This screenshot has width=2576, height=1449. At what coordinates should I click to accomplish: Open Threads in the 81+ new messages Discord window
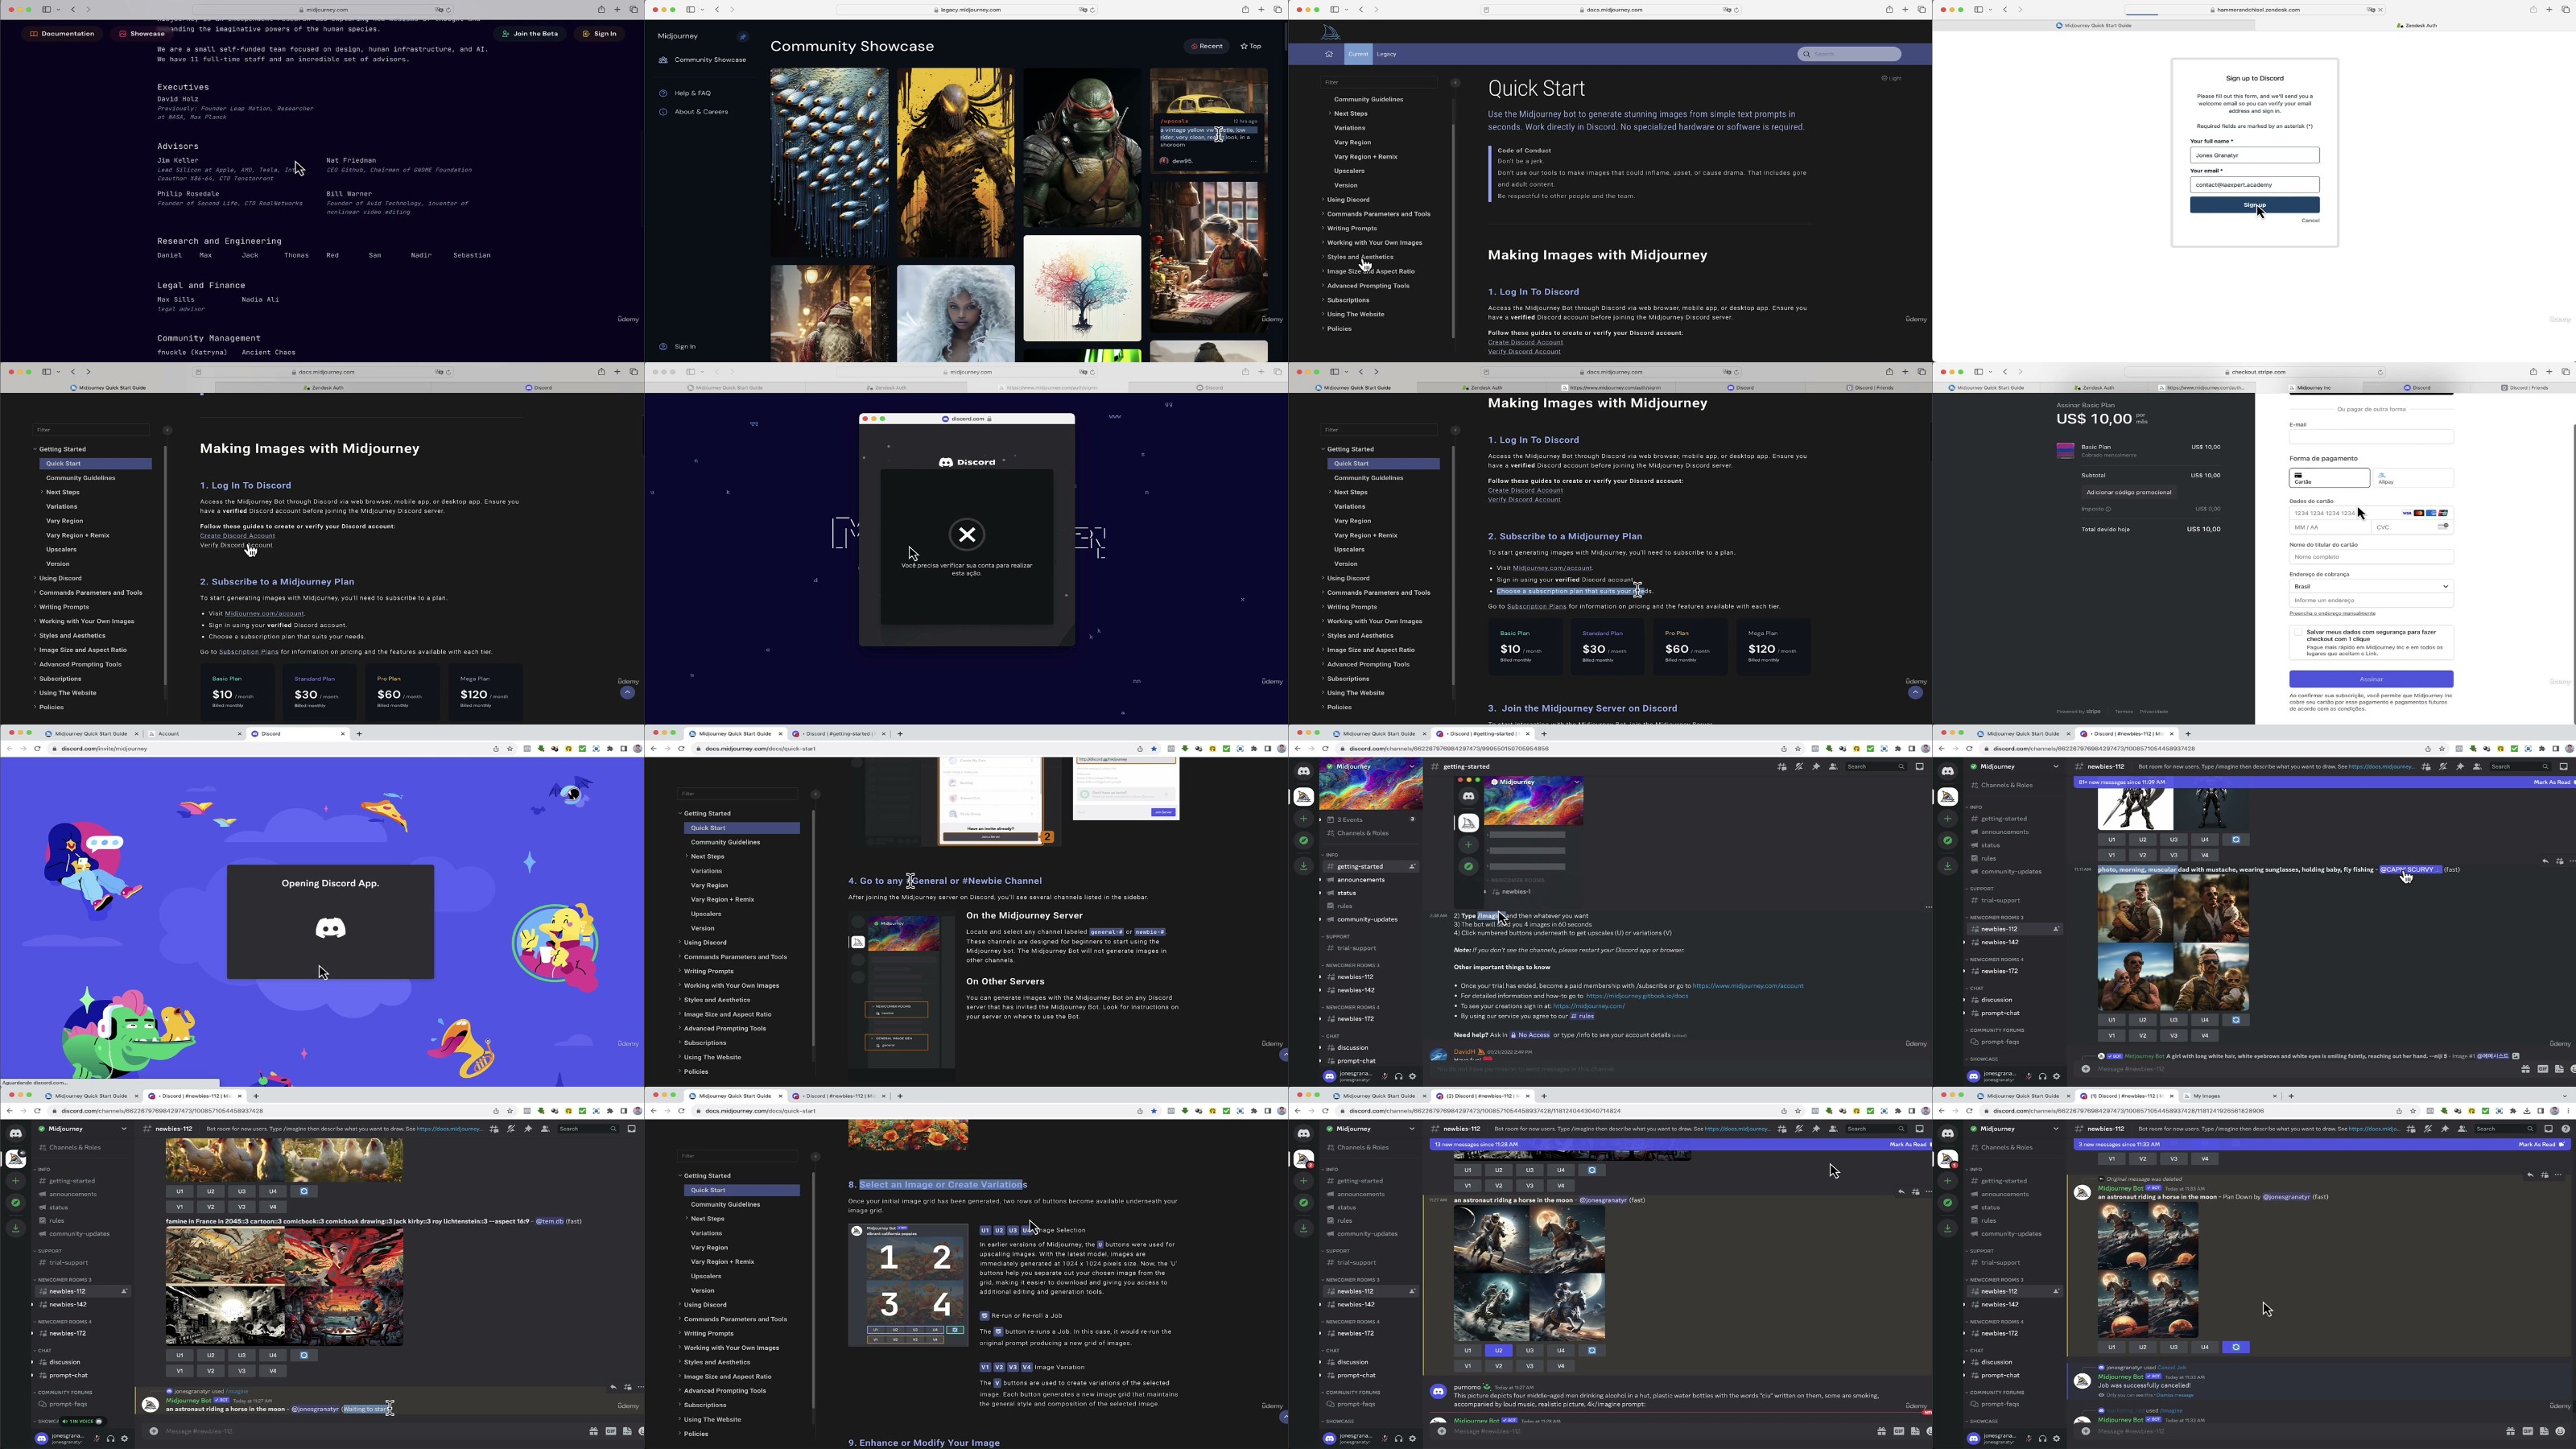point(2426,766)
